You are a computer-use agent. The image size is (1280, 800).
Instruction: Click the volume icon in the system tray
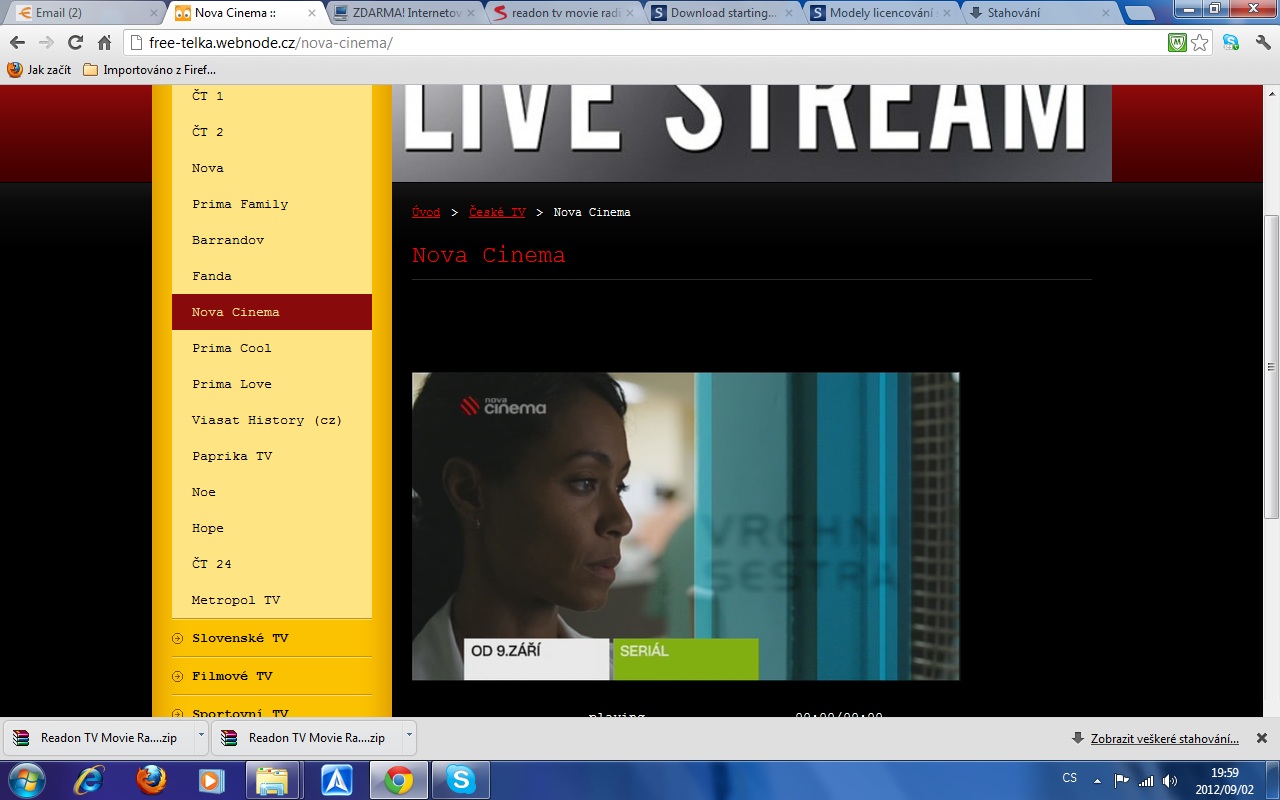point(1170,779)
